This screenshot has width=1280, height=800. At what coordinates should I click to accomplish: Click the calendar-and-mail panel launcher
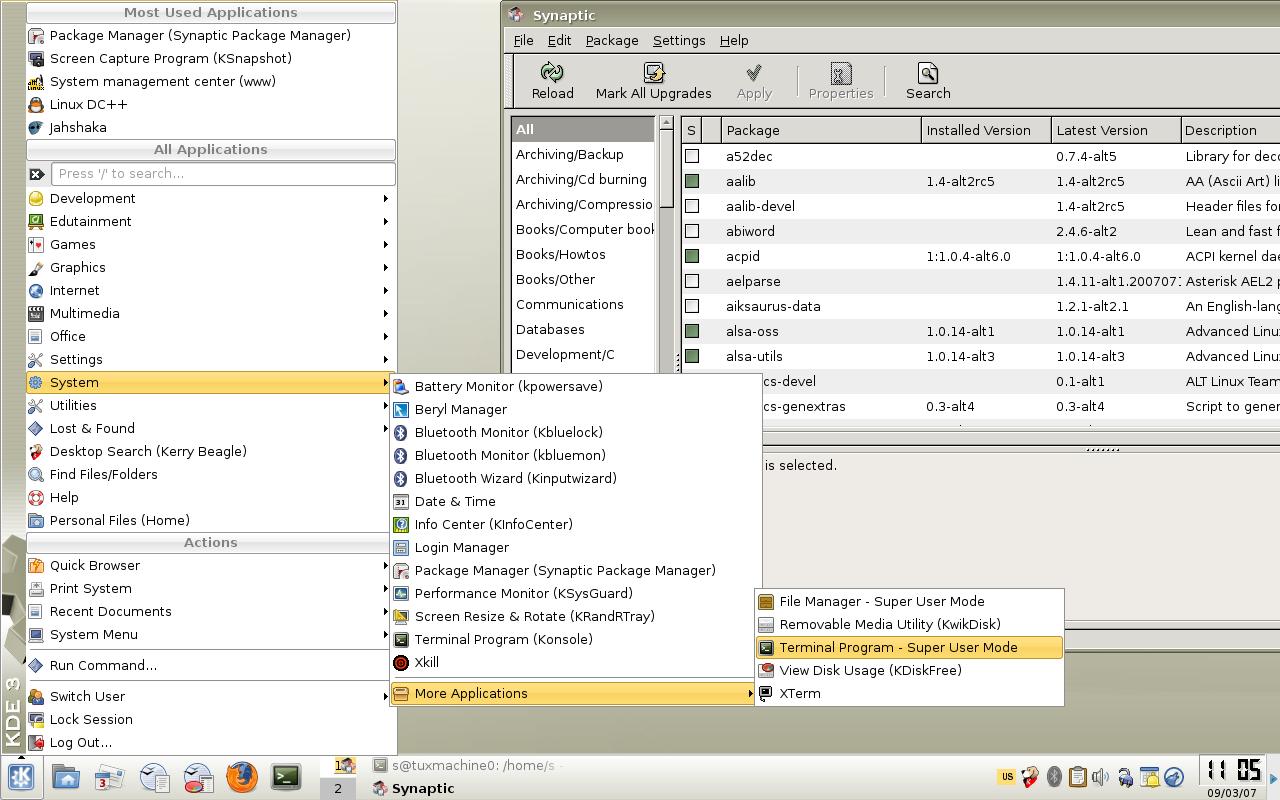point(109,777)
